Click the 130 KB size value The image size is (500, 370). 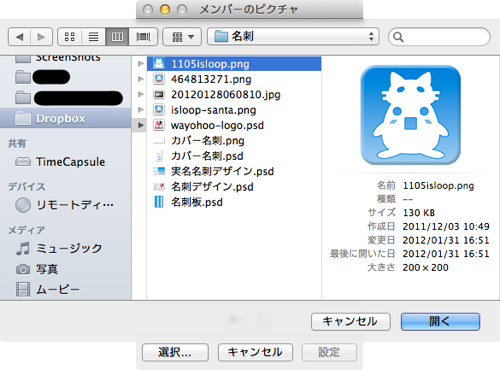coord(419,213)
